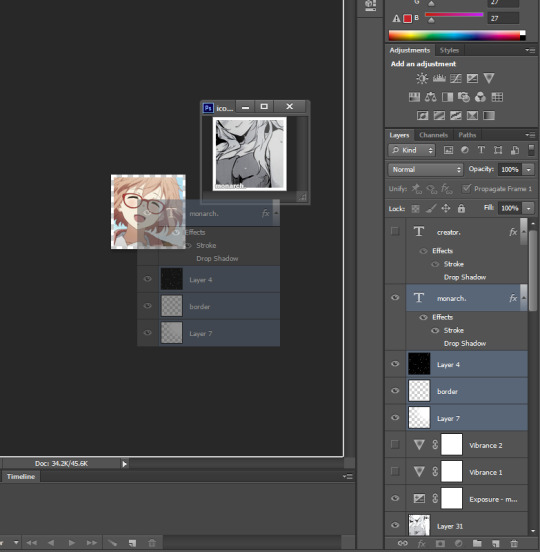The image size is (540, 552).
Task: Hide the monarch. text layer
Action: tap(395, 298)
